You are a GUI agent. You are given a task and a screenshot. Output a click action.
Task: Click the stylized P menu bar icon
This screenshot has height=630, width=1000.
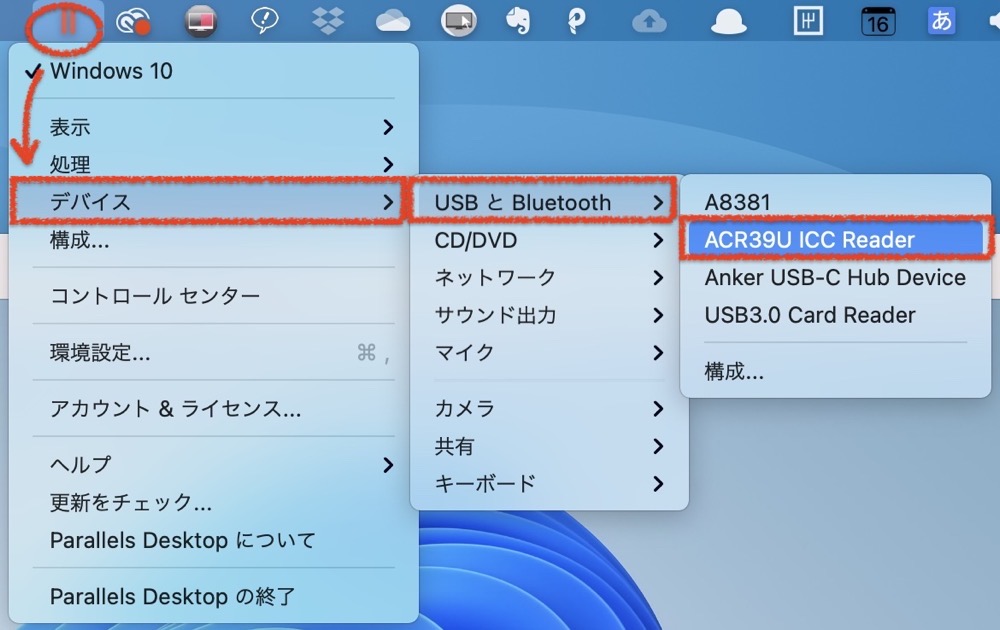[577, 21]
